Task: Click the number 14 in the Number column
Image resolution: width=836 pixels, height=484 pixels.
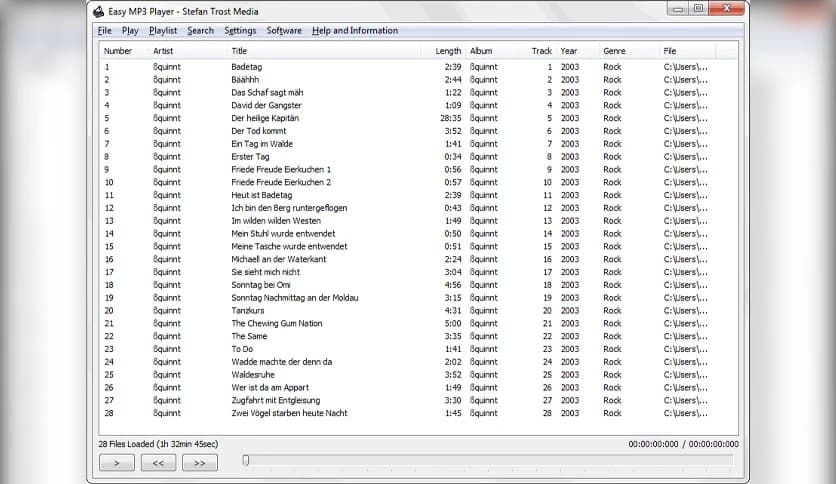Action: 109,233
